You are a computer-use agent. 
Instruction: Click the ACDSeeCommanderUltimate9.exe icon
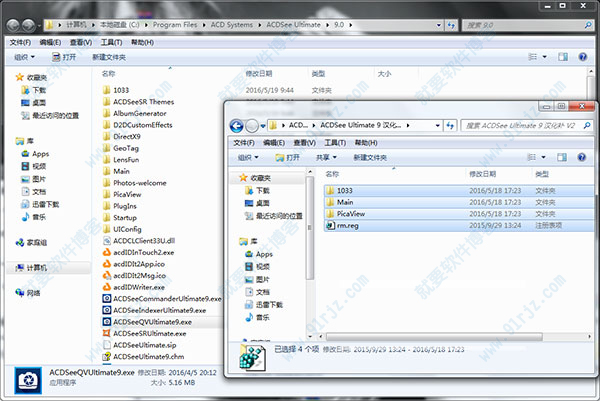point(106,299)
